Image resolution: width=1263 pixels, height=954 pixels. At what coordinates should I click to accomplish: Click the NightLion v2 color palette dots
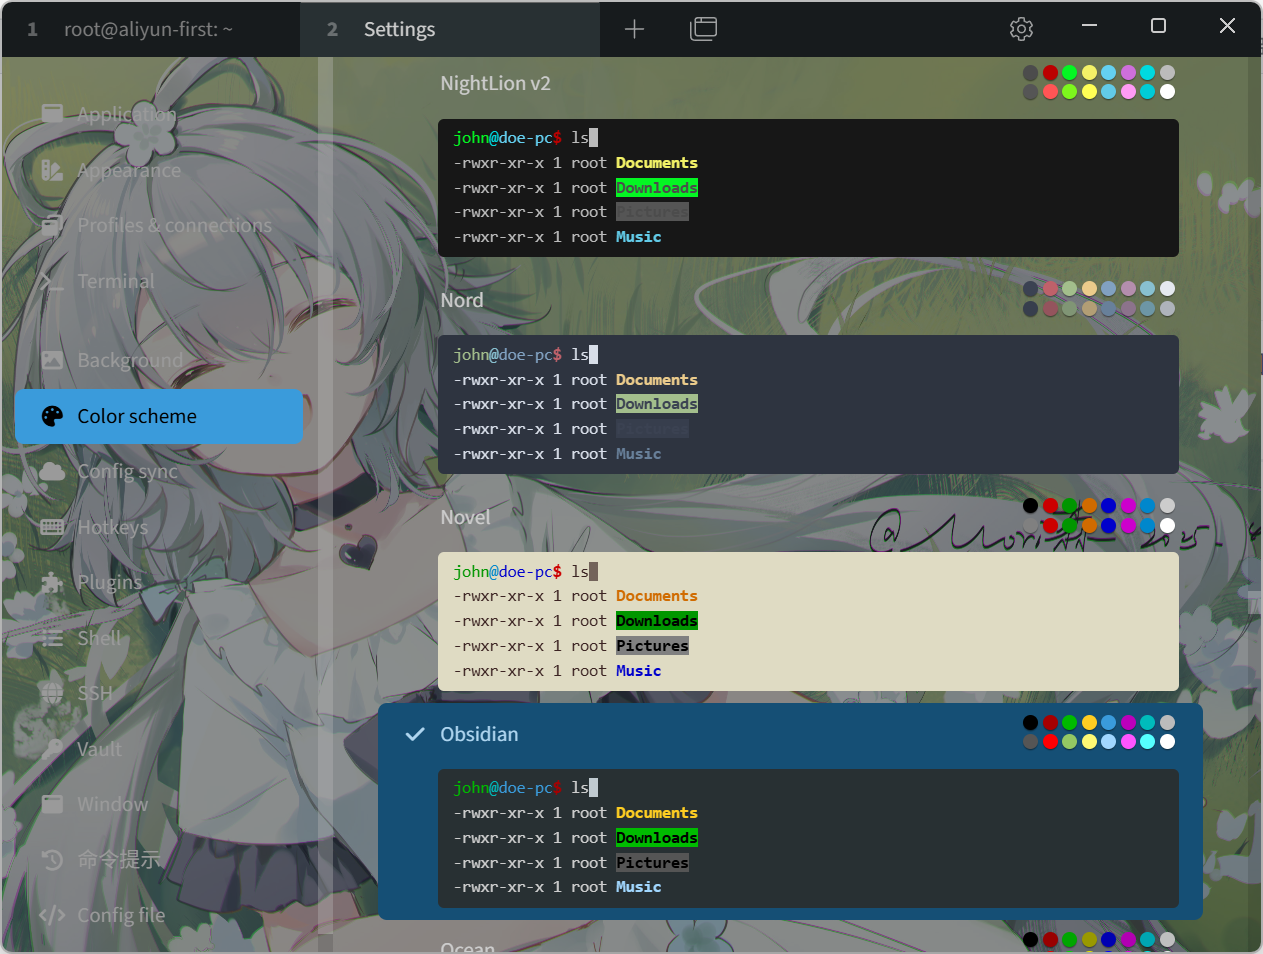point(1099,82)
